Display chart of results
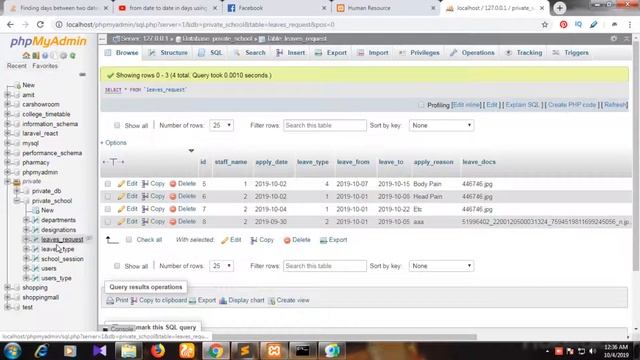This screenshot has width=640, height=360. pos(242,300)
